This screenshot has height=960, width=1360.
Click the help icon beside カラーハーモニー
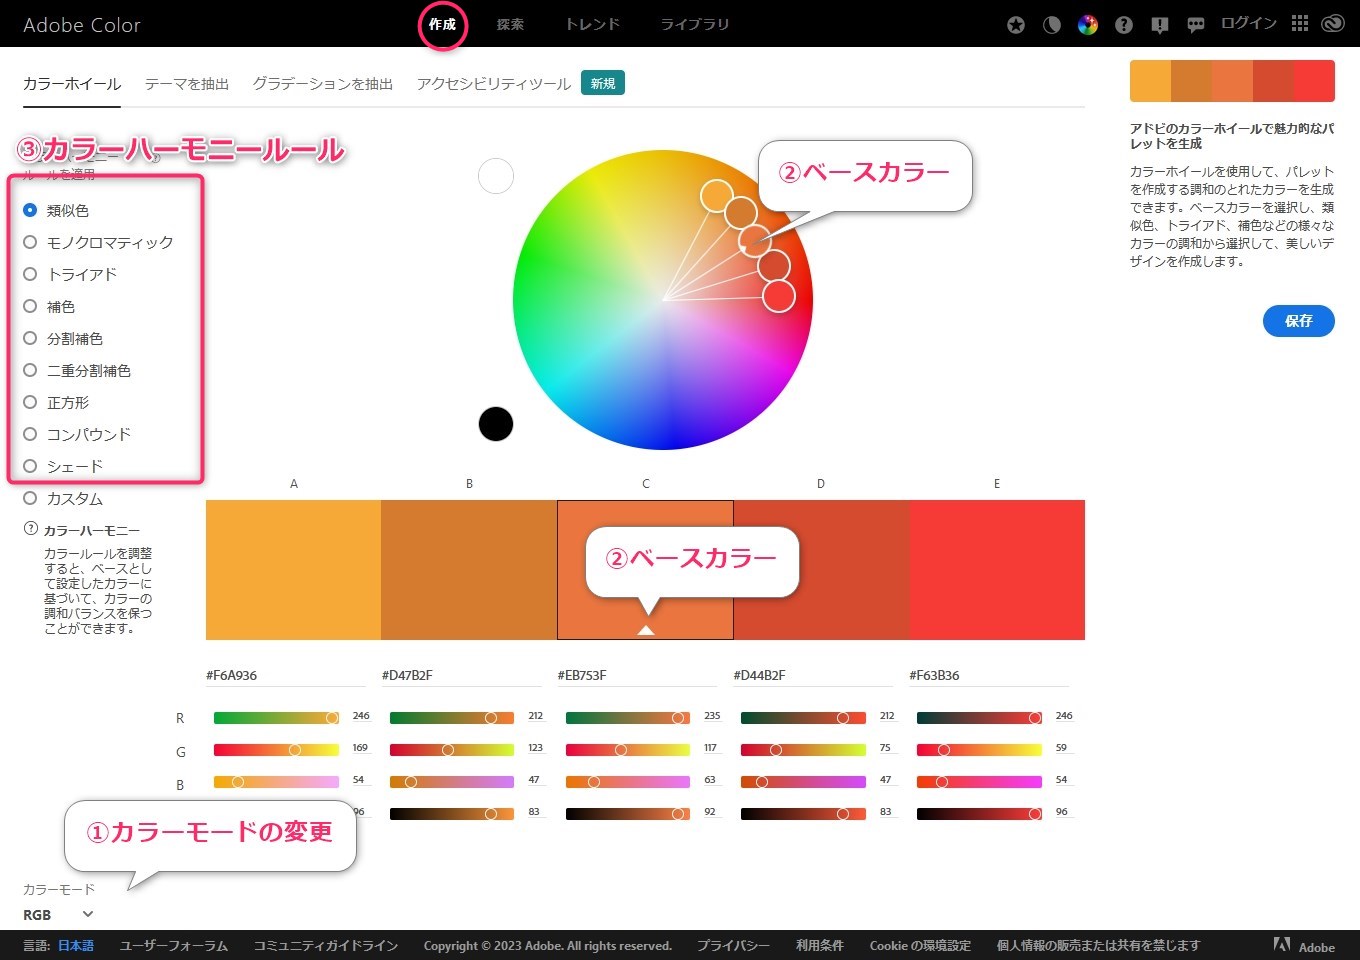pos(31,529)
